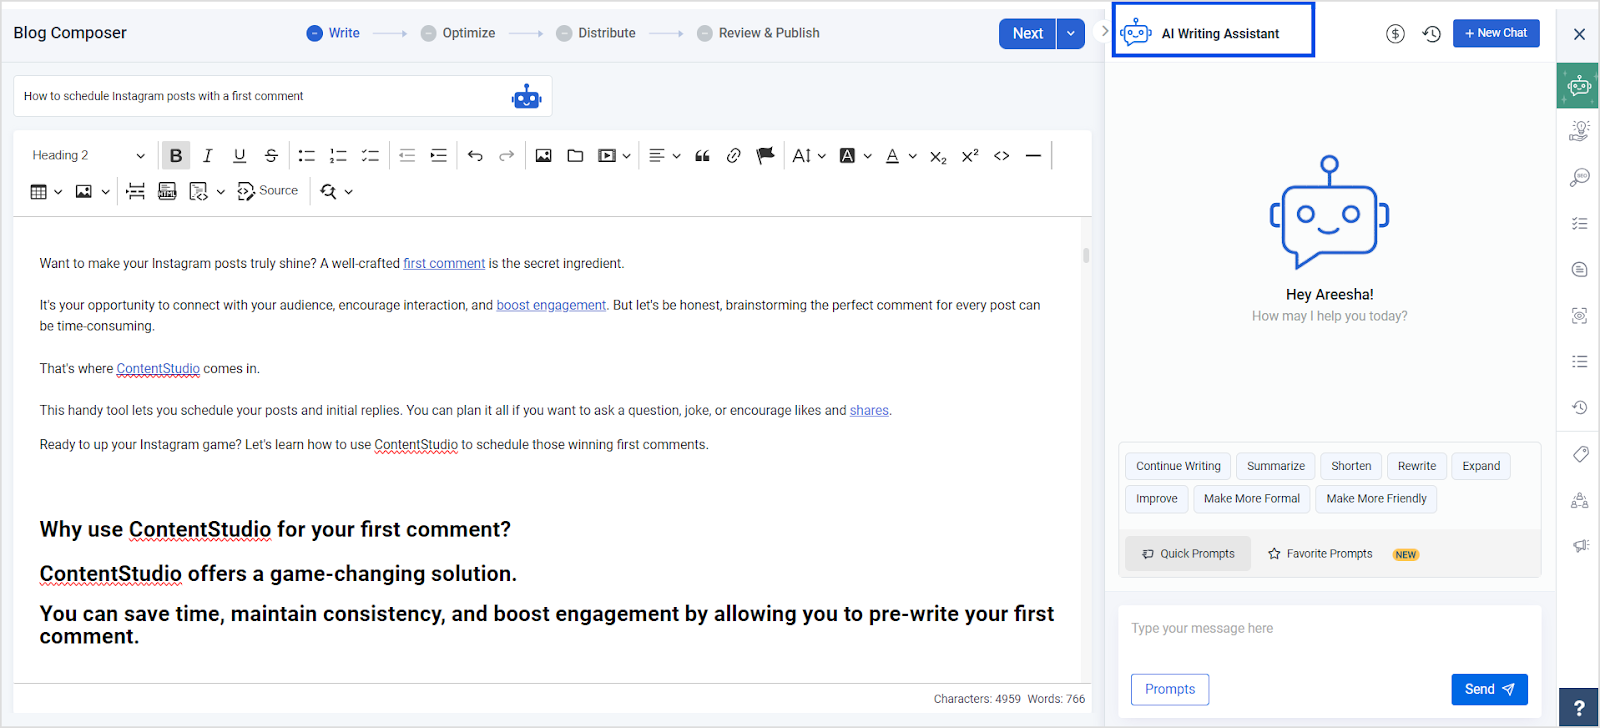This screenshot has width=1600, height=728.
Task: Insert an image from the toolbar
Action: pyautogui.click(x=543, y=155)
